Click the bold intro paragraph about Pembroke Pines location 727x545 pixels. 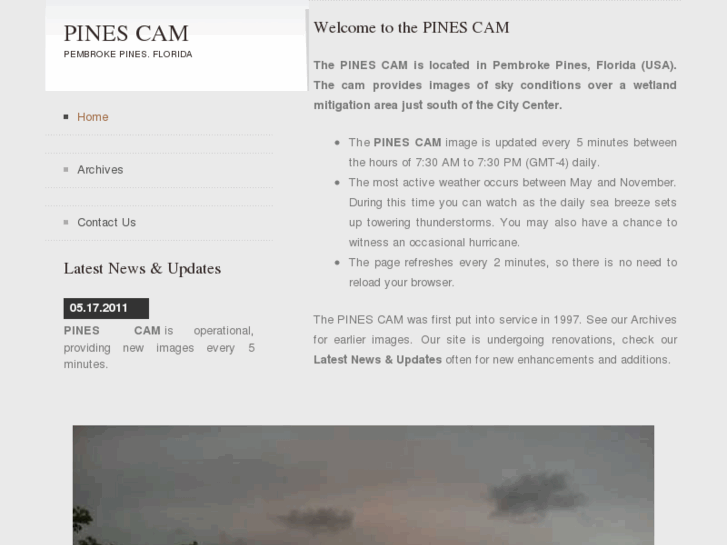(495, 85)
